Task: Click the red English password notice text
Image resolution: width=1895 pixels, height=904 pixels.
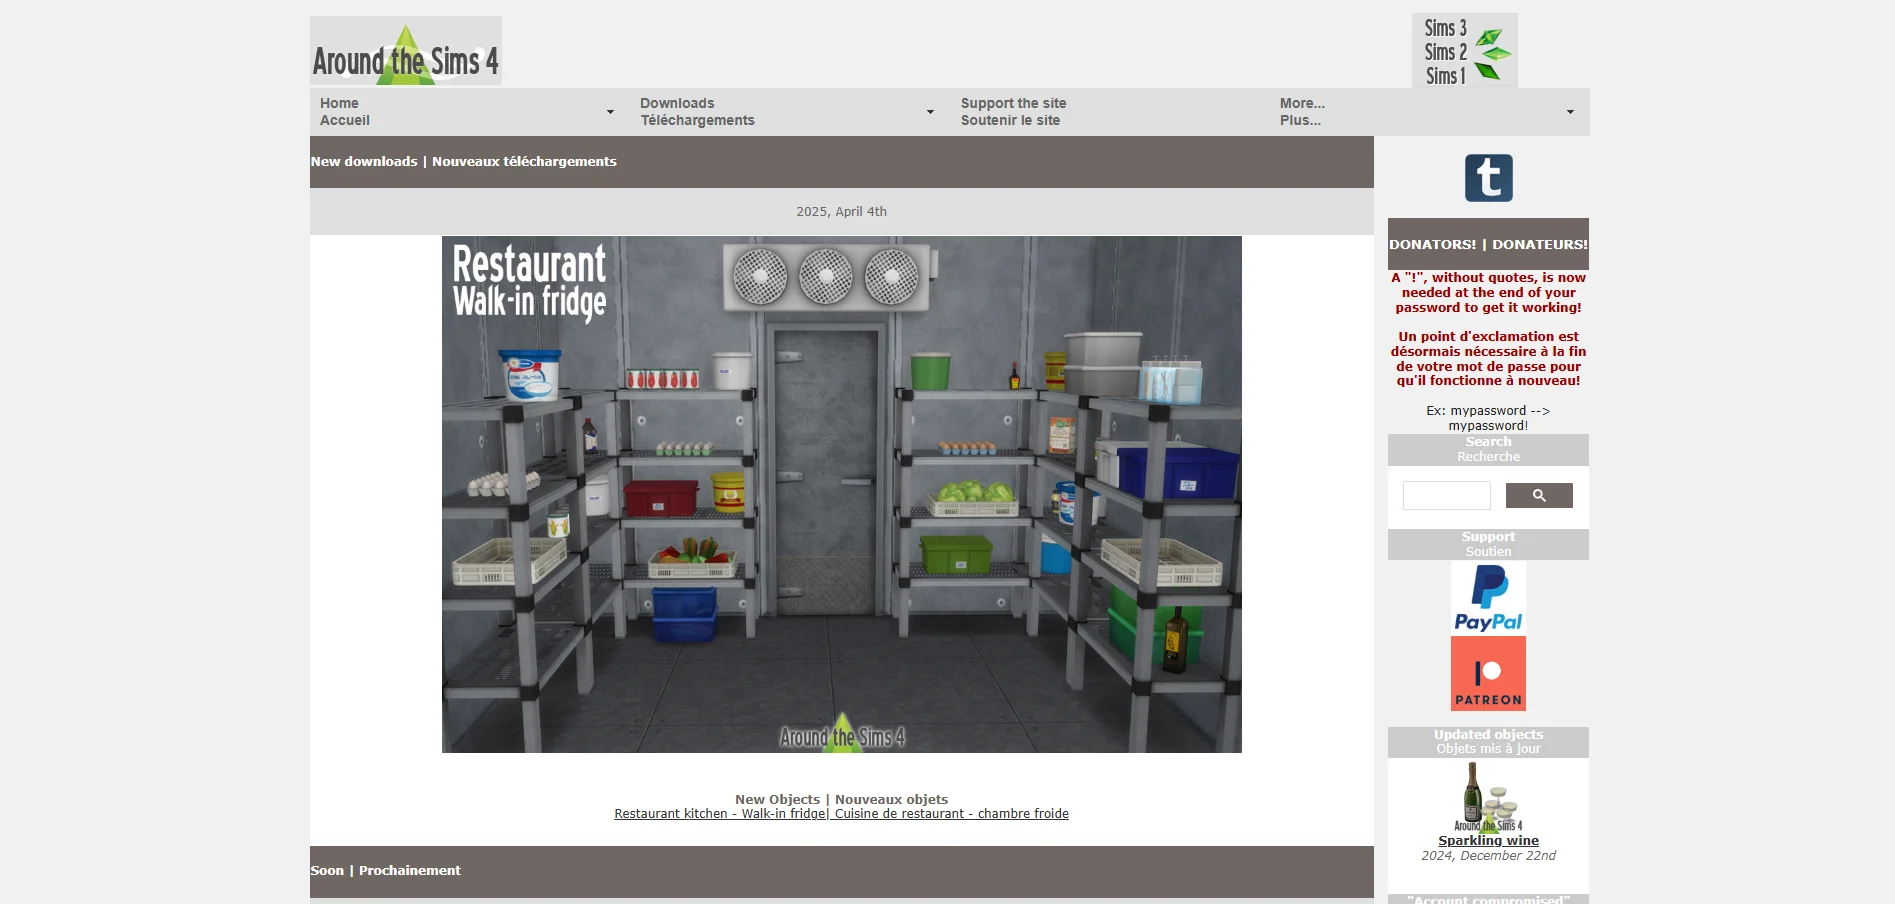Action: pyautogui.click(x=1488, y=293)
